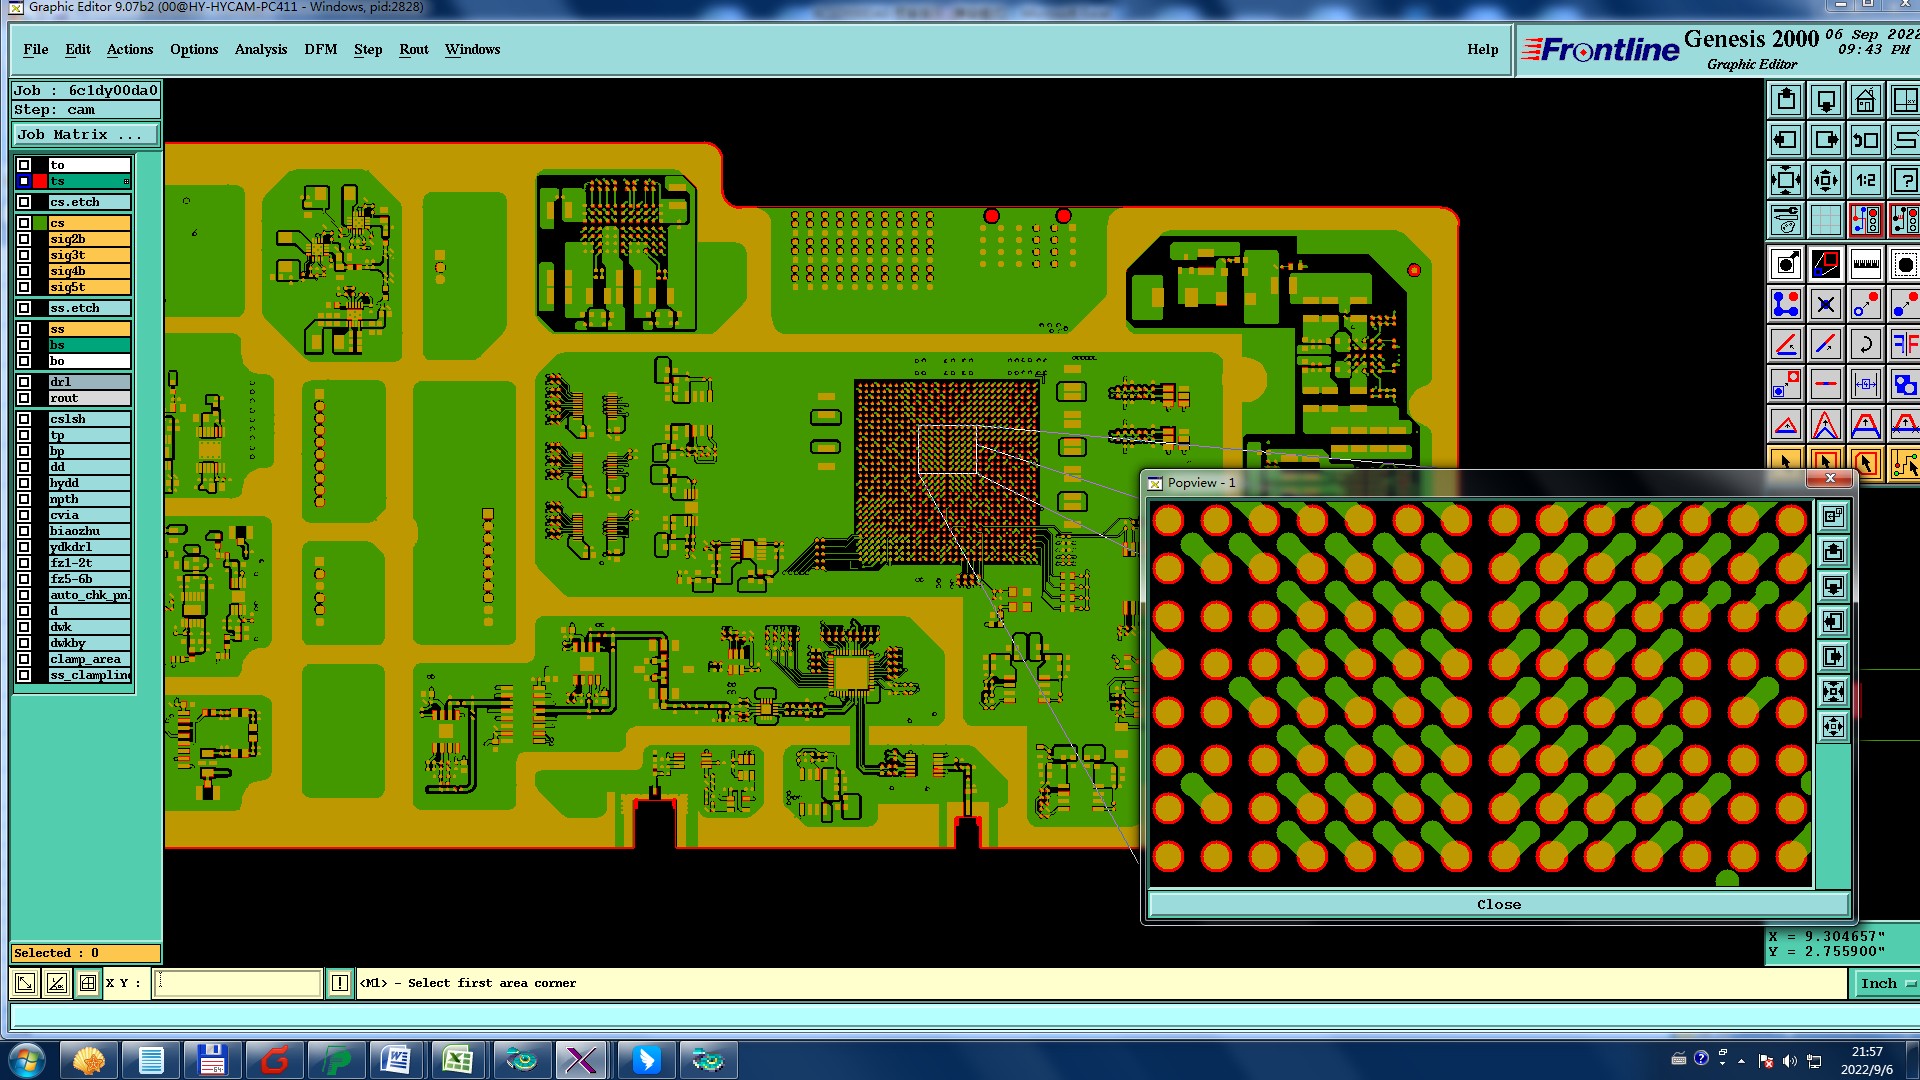Toggle checkbox for the sig2b layer
The height and width of the screenshot is (1080, 1920).
click(x=24, y=239)
